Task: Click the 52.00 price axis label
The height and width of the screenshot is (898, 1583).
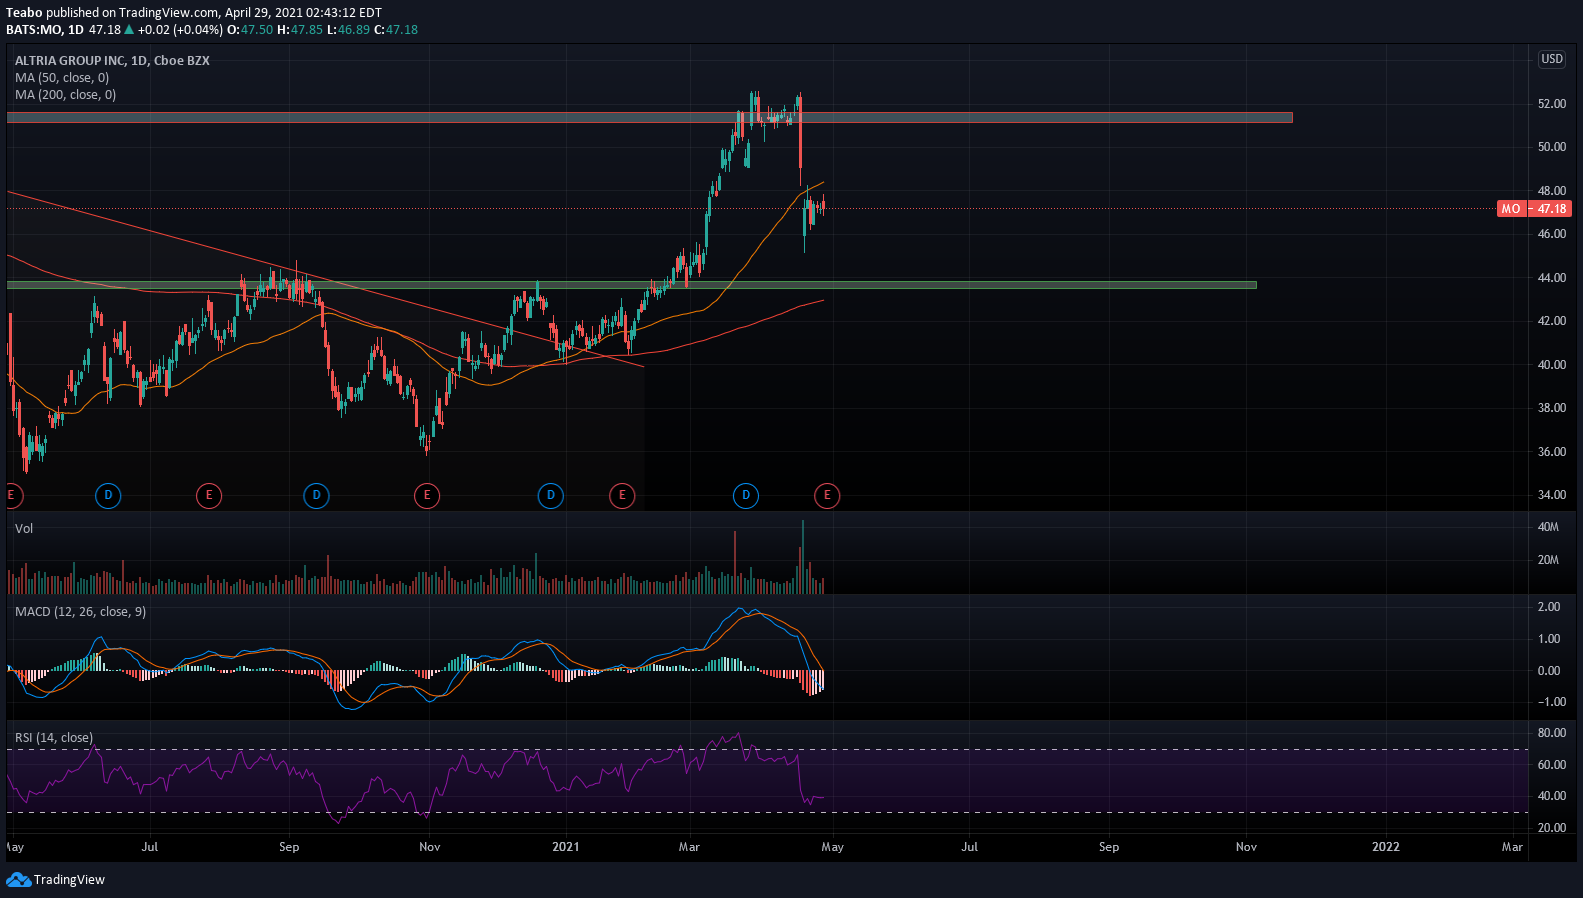Action: tap(1552, 104)
